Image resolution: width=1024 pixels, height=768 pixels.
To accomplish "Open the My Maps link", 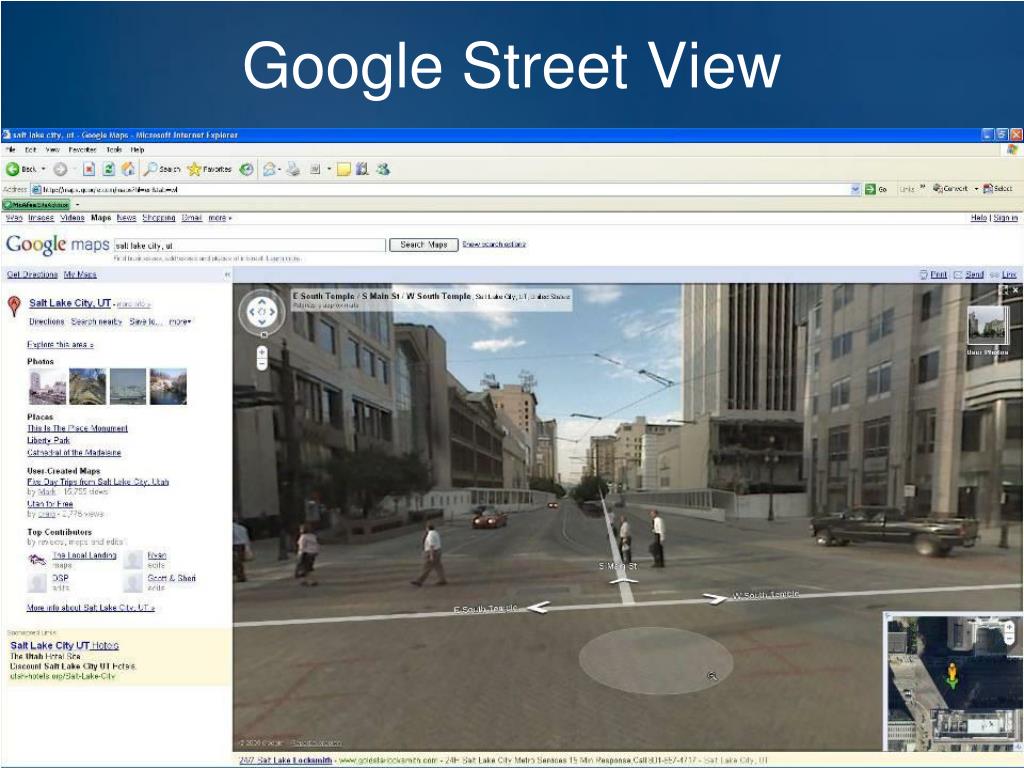I will (x=80, y=275).
